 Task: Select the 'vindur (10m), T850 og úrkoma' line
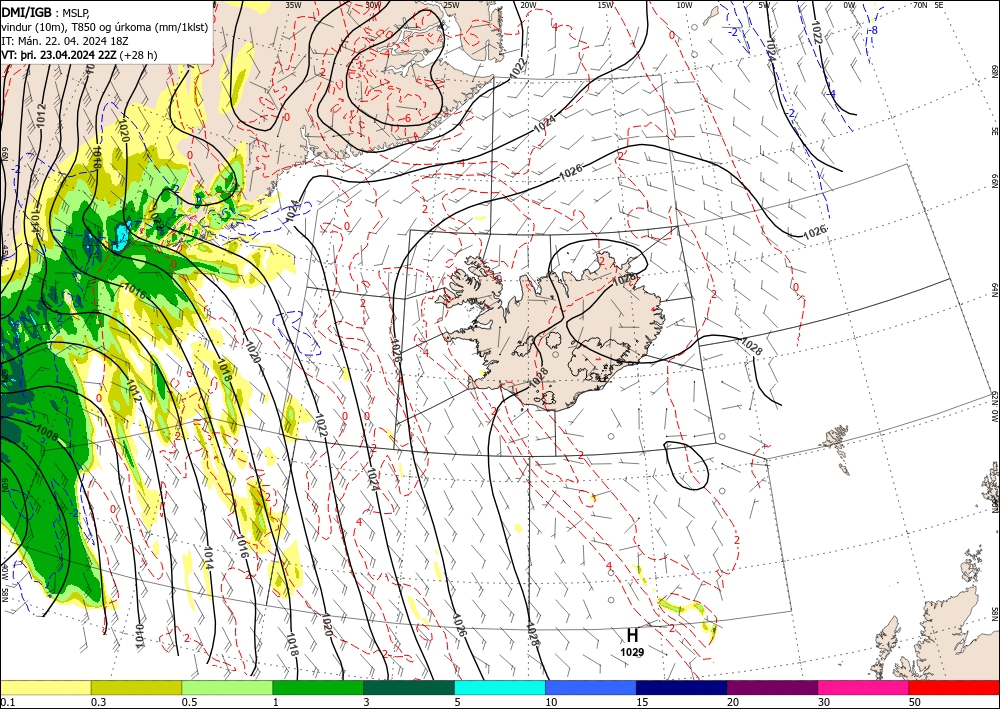pyautogui.click(x=104, y=26)
